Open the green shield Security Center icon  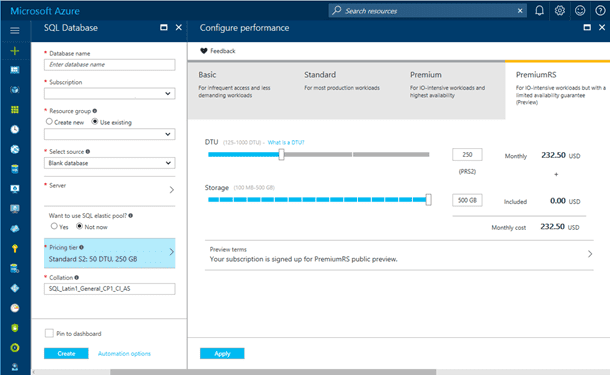(x=15, y=328)
